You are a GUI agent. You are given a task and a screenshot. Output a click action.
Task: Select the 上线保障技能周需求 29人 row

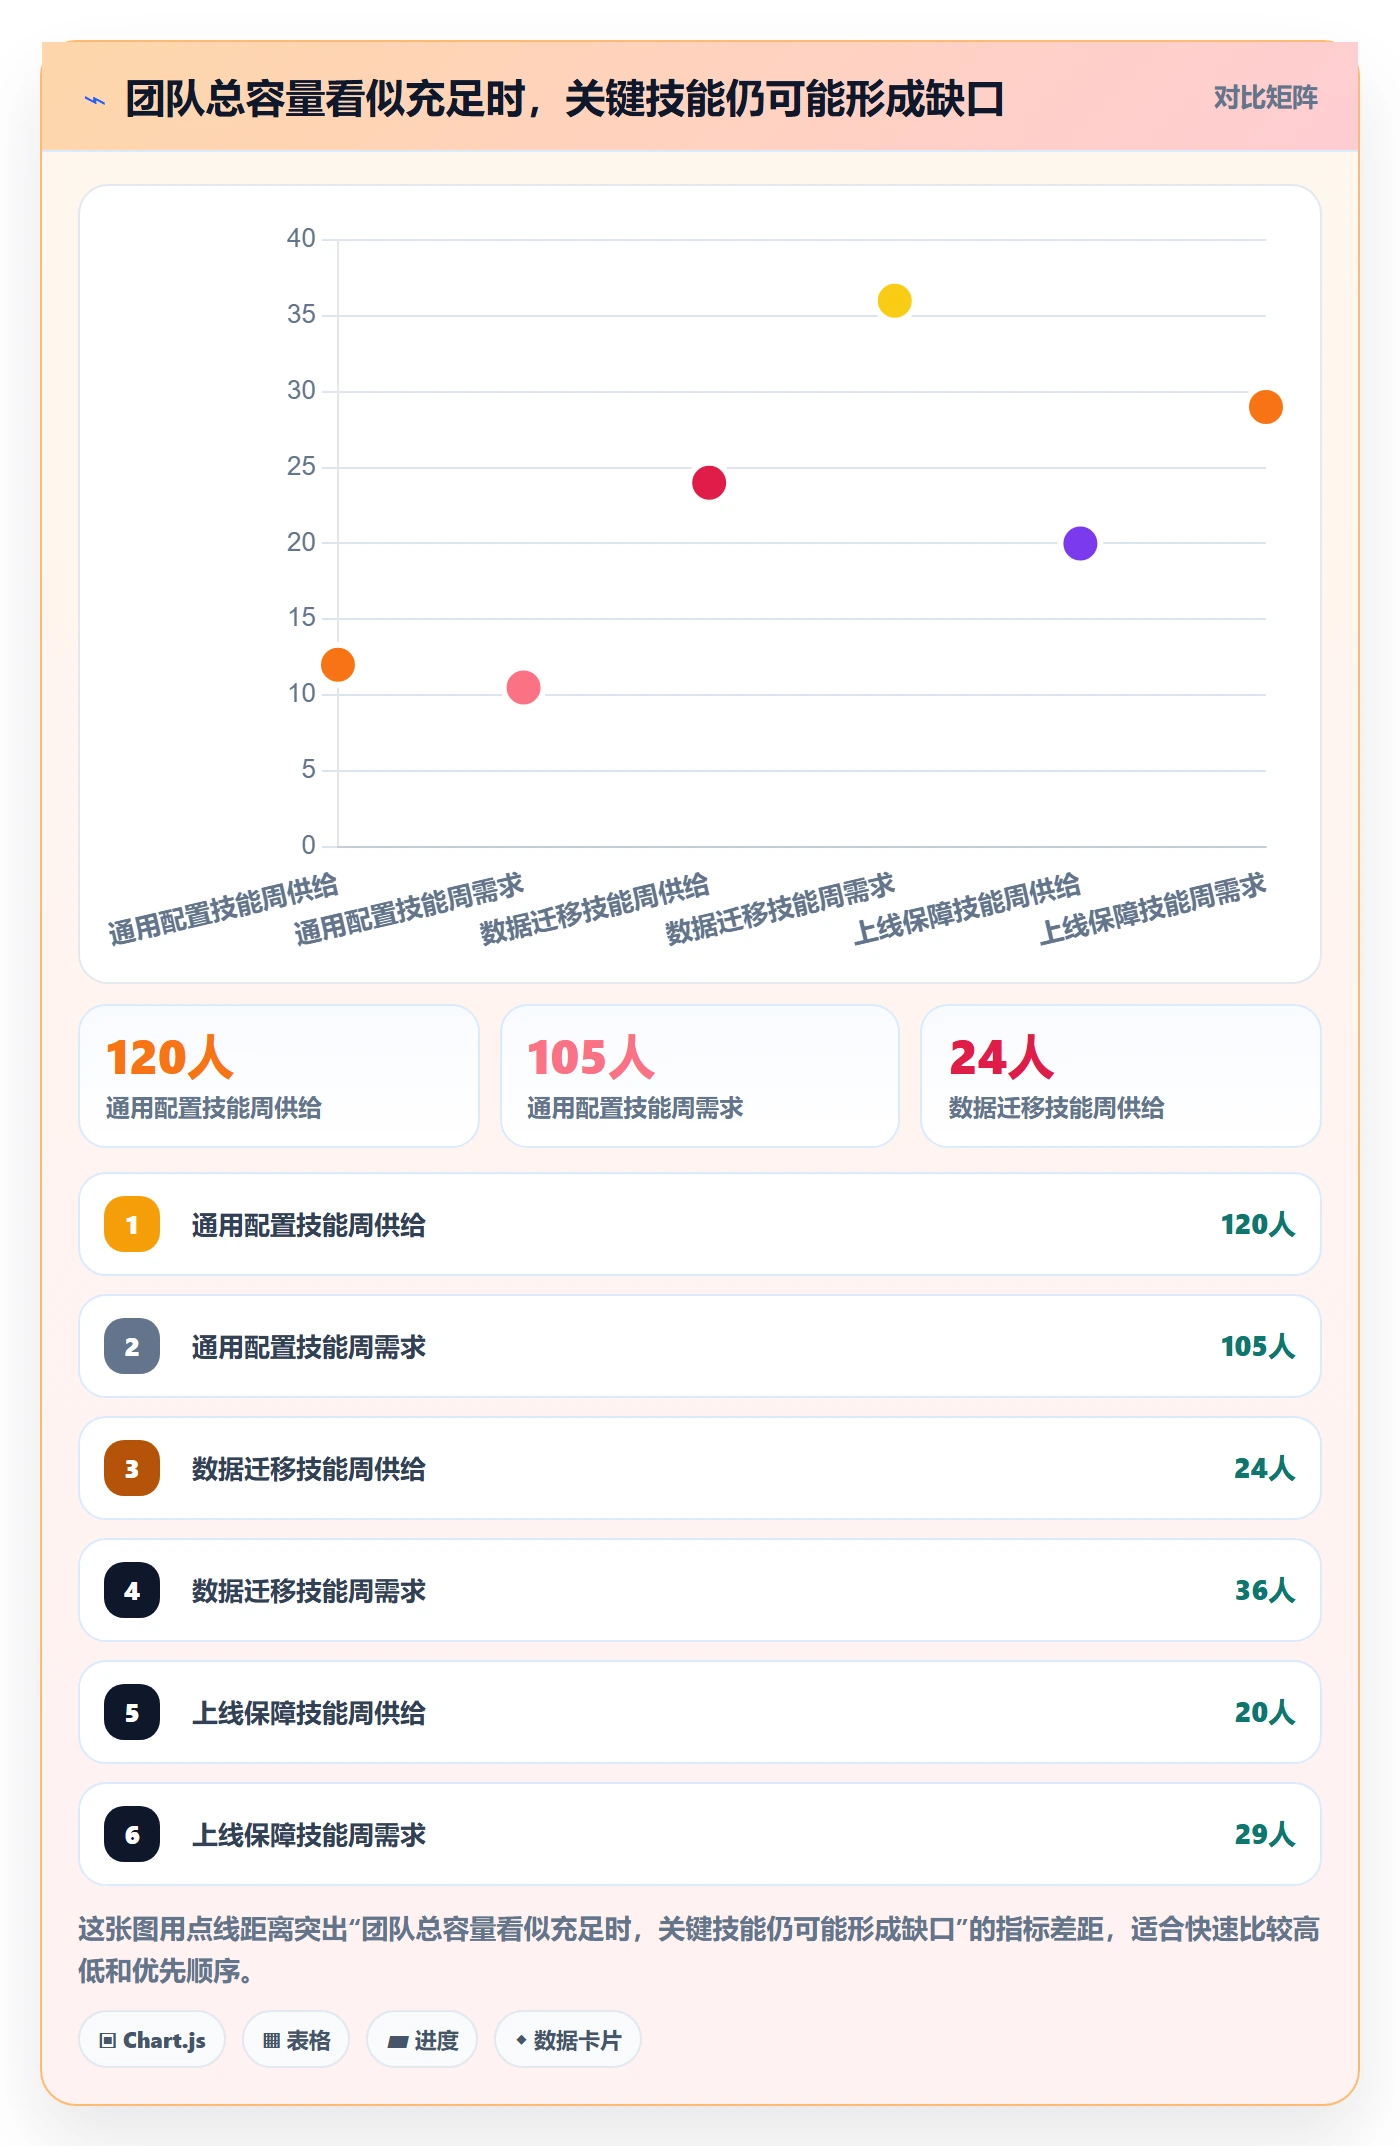pos(700,1834)
